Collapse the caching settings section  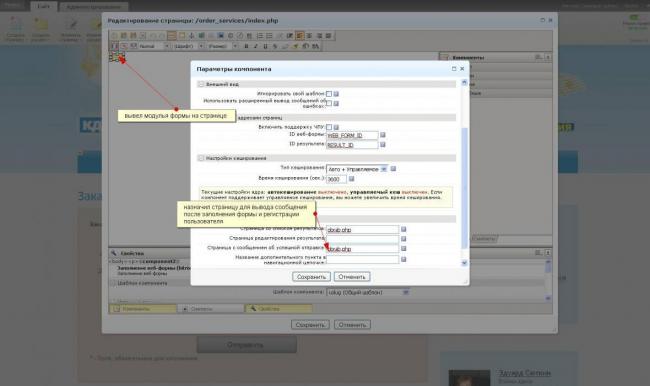click(201, 158)
